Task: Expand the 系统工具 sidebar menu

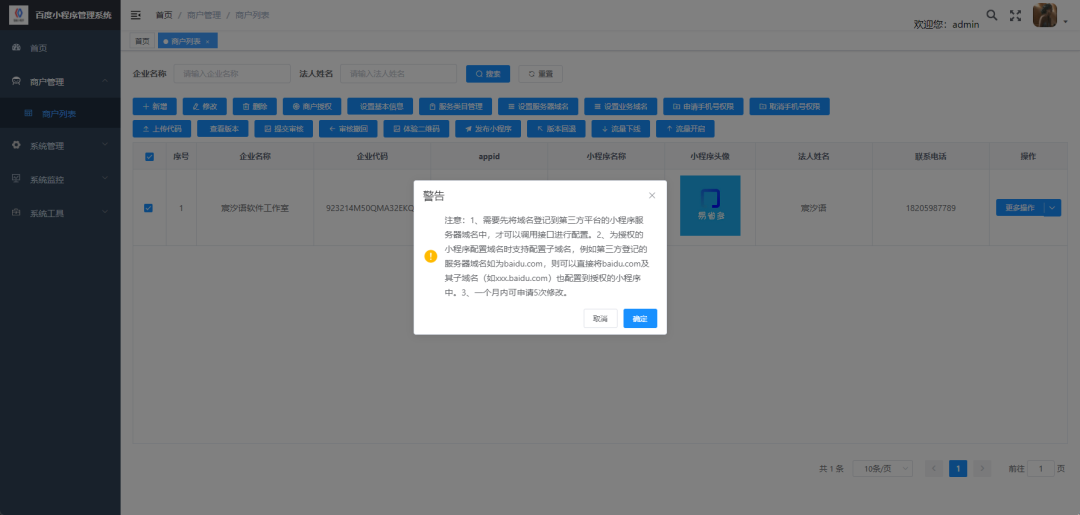Action: tap(60, 213)
